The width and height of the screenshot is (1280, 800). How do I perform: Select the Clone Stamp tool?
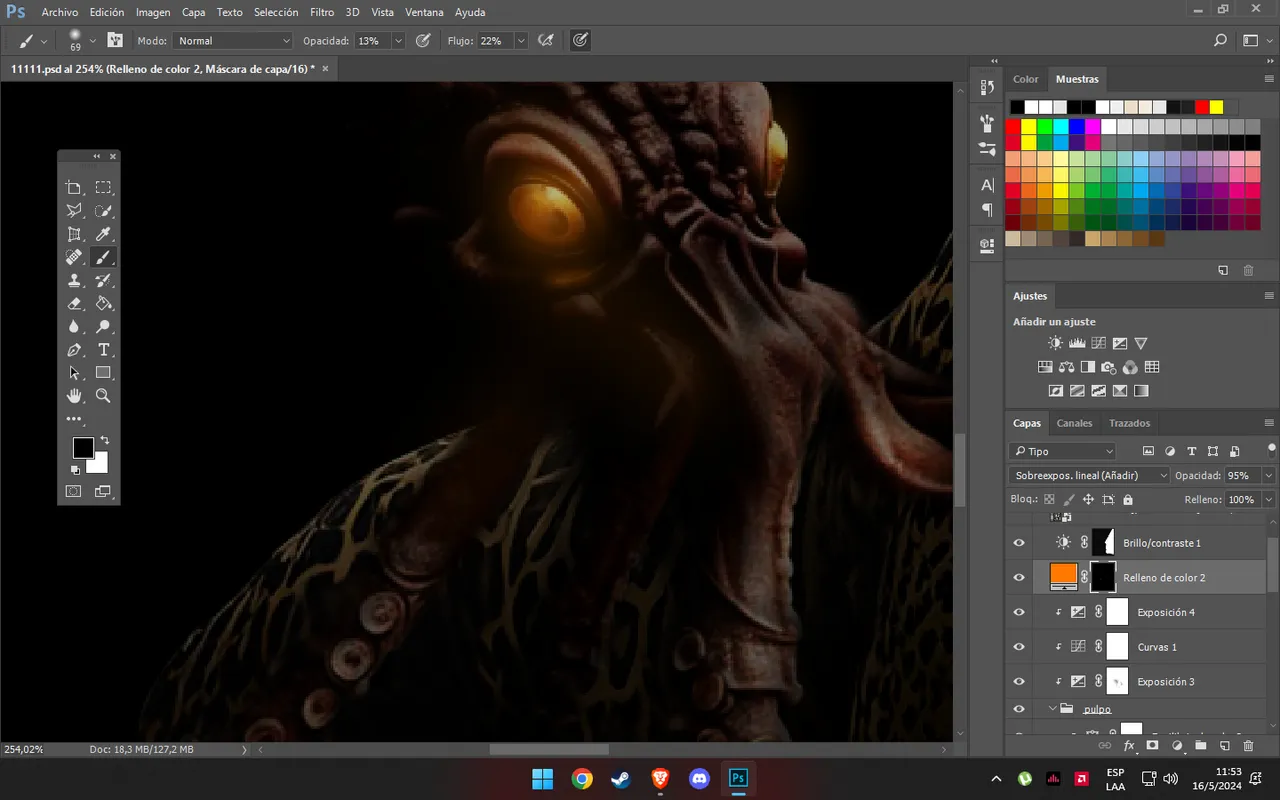coord(74,280)
